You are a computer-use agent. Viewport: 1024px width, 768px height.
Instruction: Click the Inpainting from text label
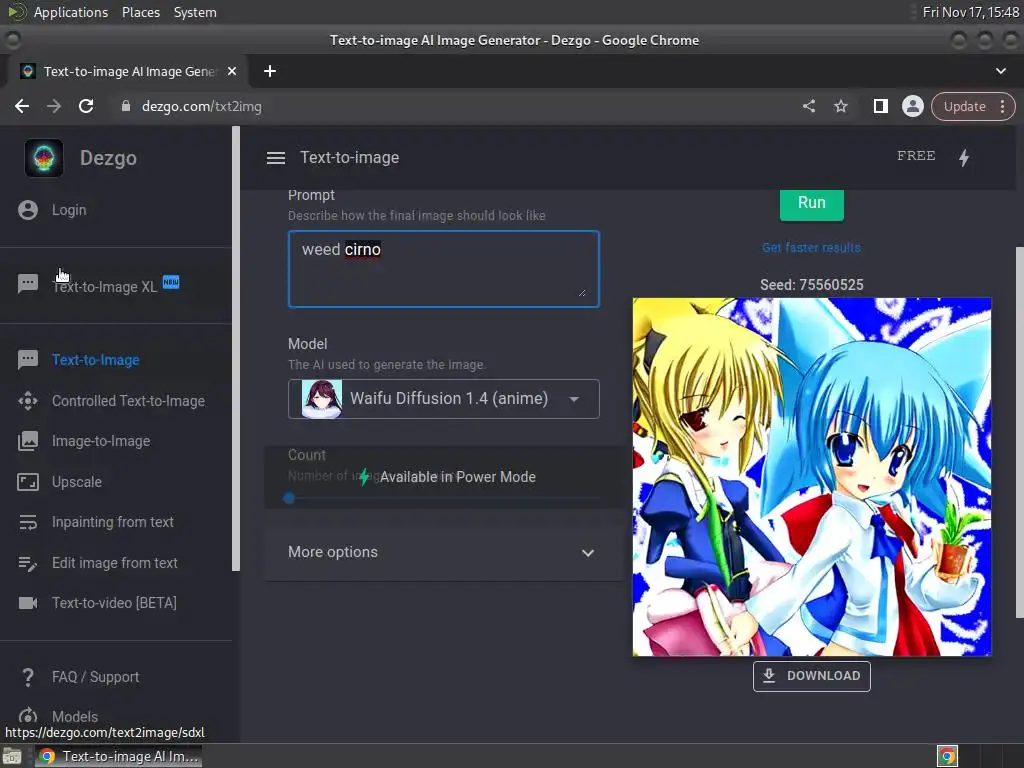coord(113,522)
